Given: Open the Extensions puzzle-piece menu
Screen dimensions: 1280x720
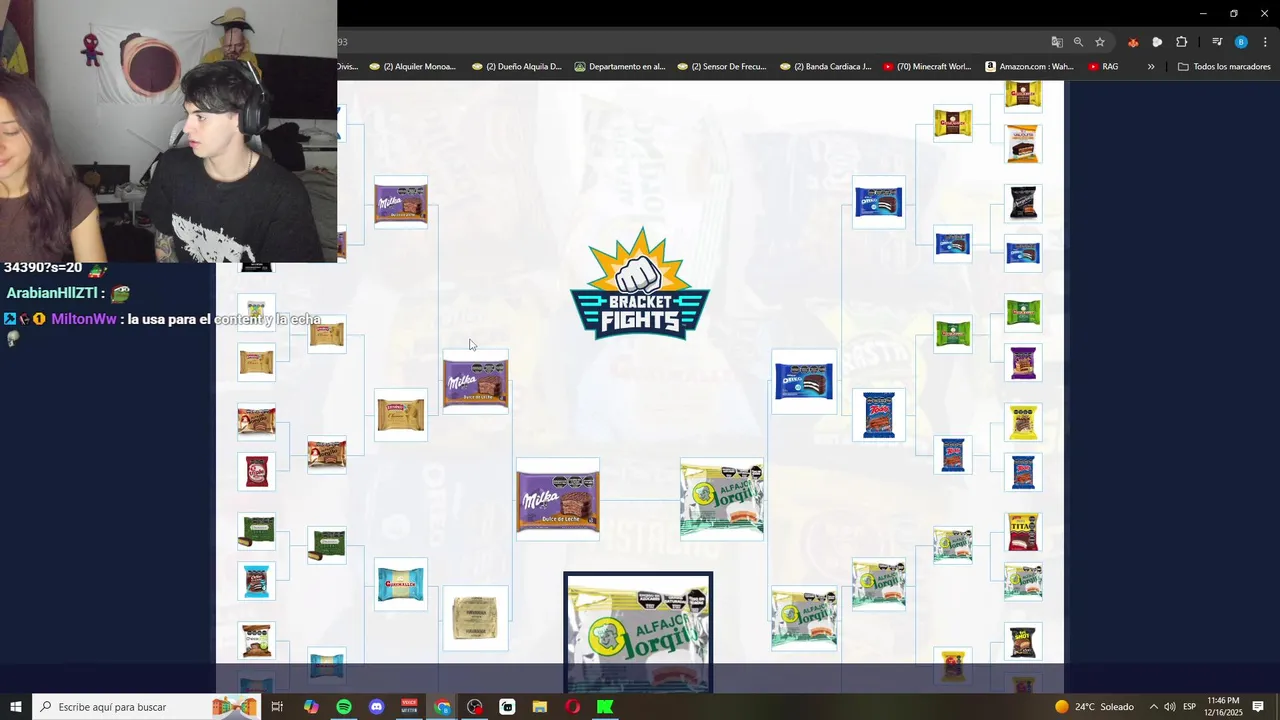Looking at the screenshot, I should (x=1182, y=42).
